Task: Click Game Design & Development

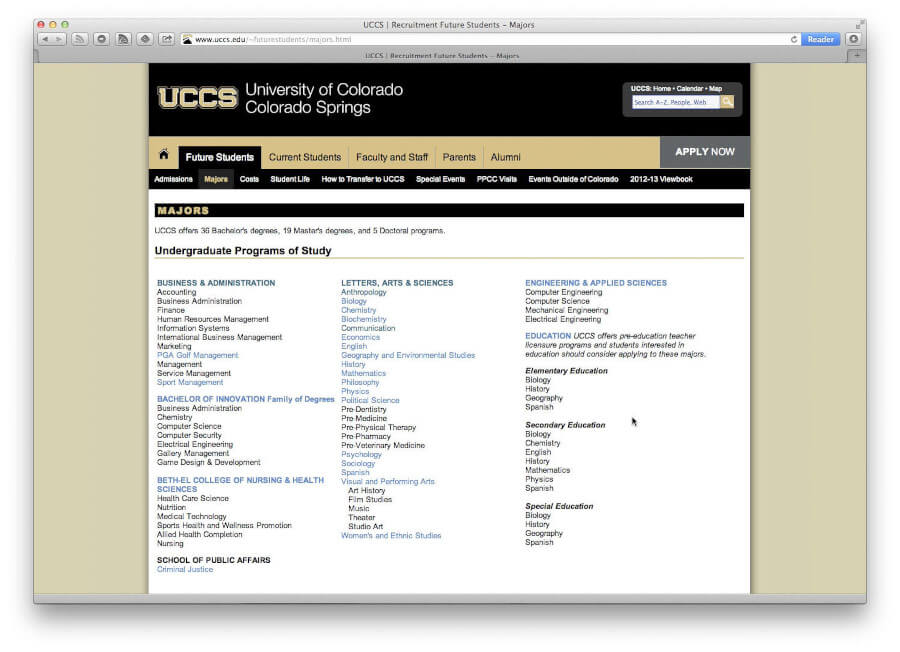Action: (x=208, y=463)
